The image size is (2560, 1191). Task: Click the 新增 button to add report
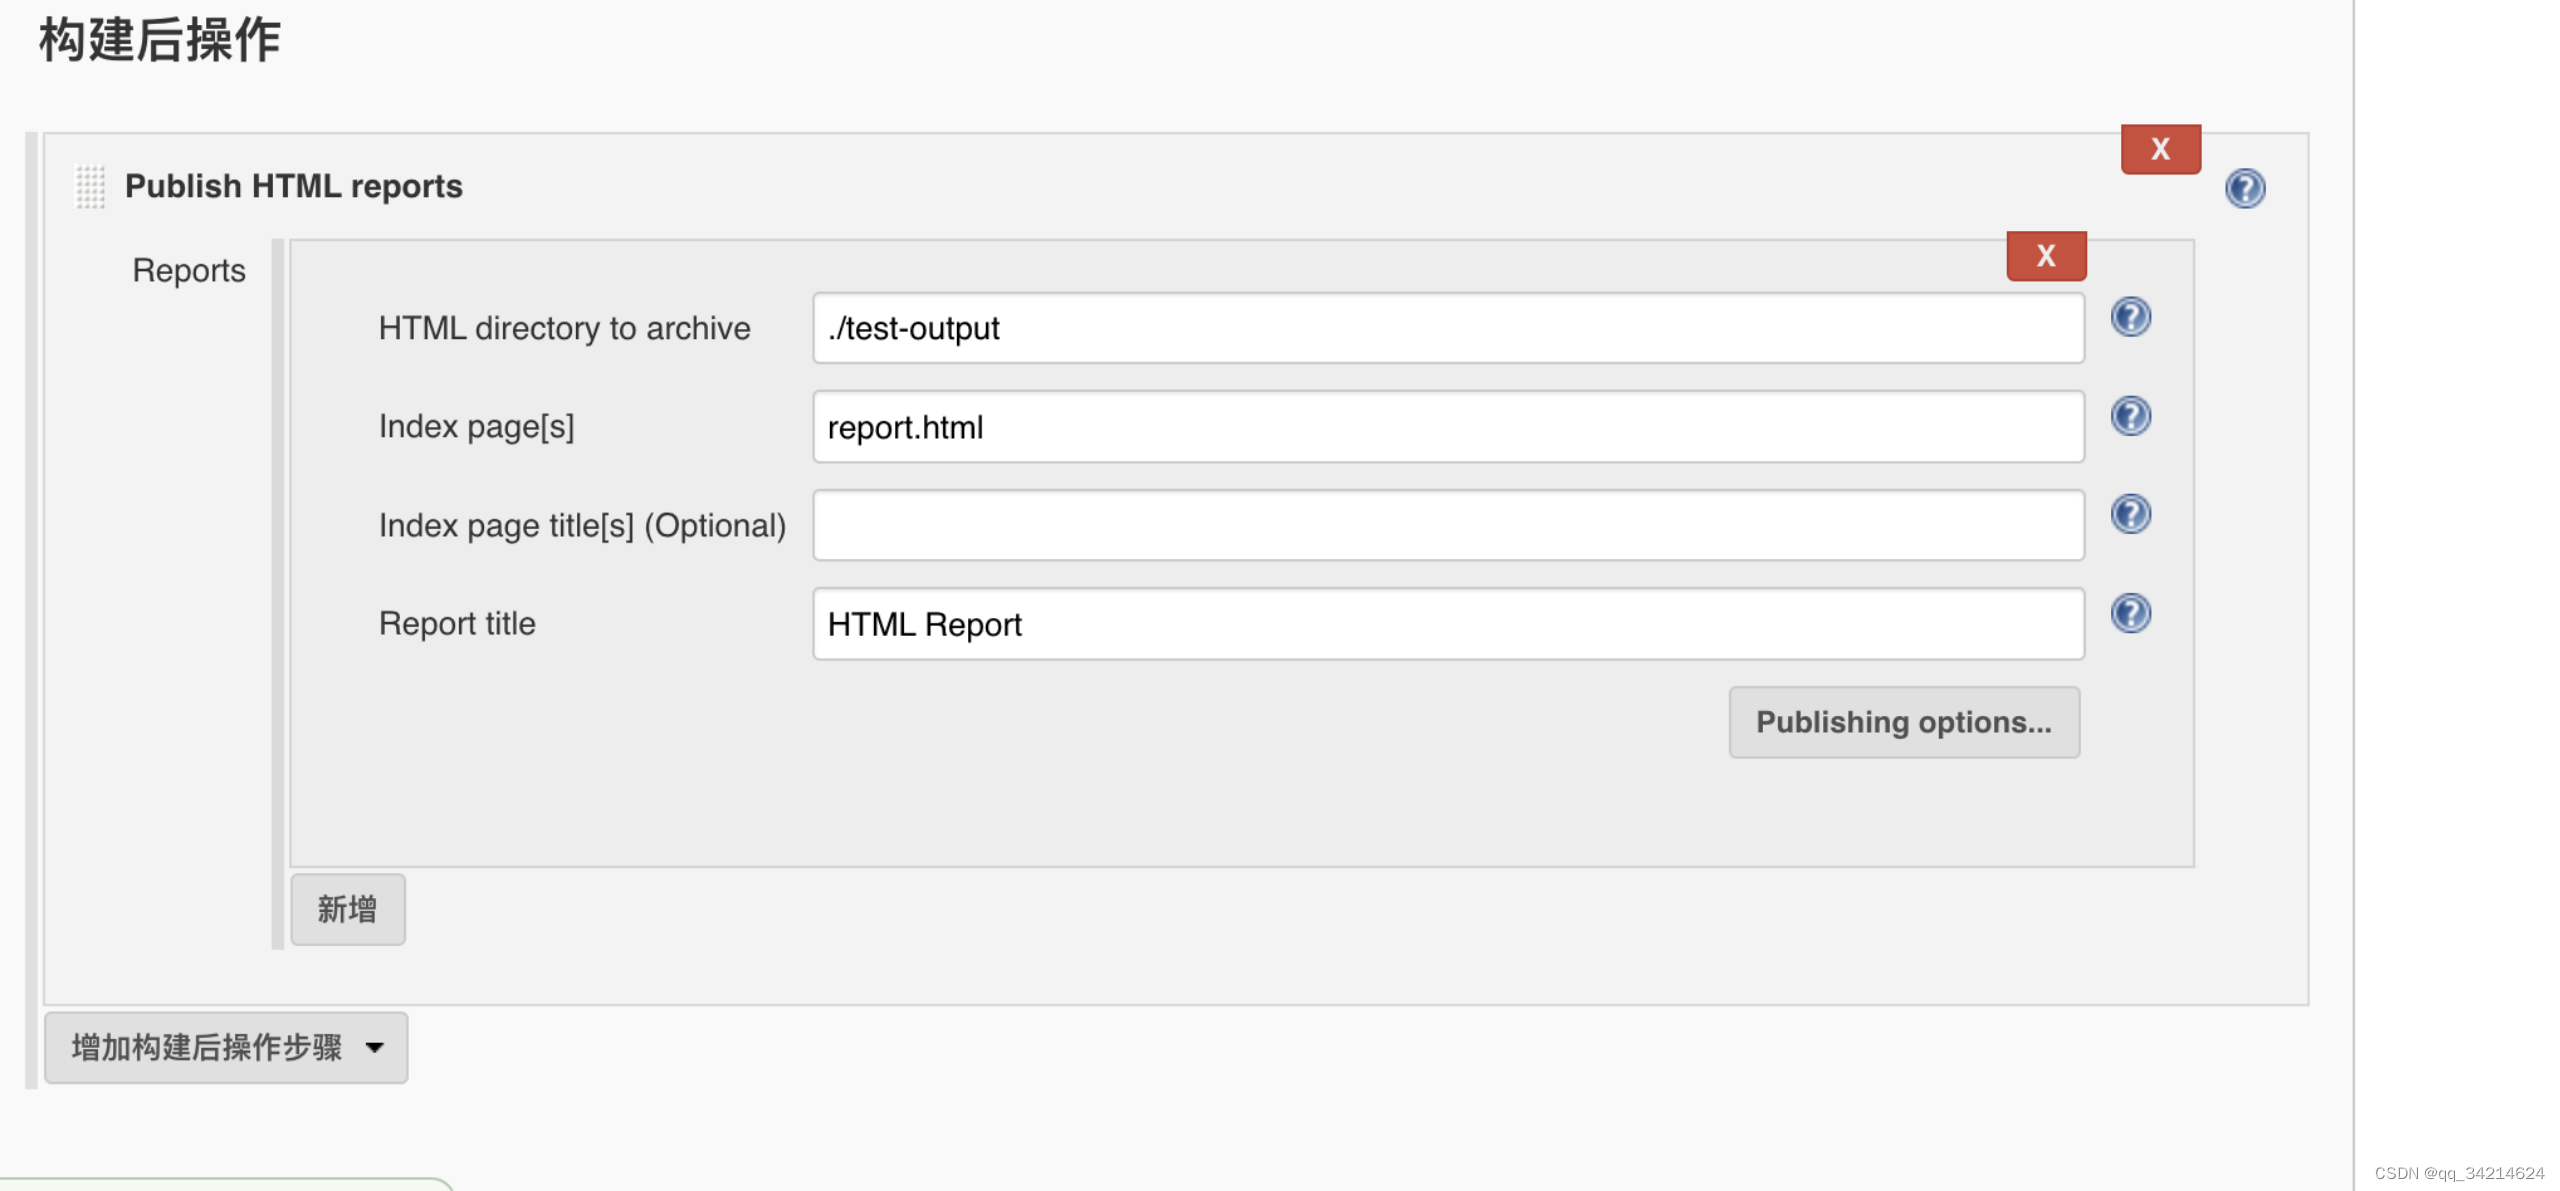pos(347,909)
